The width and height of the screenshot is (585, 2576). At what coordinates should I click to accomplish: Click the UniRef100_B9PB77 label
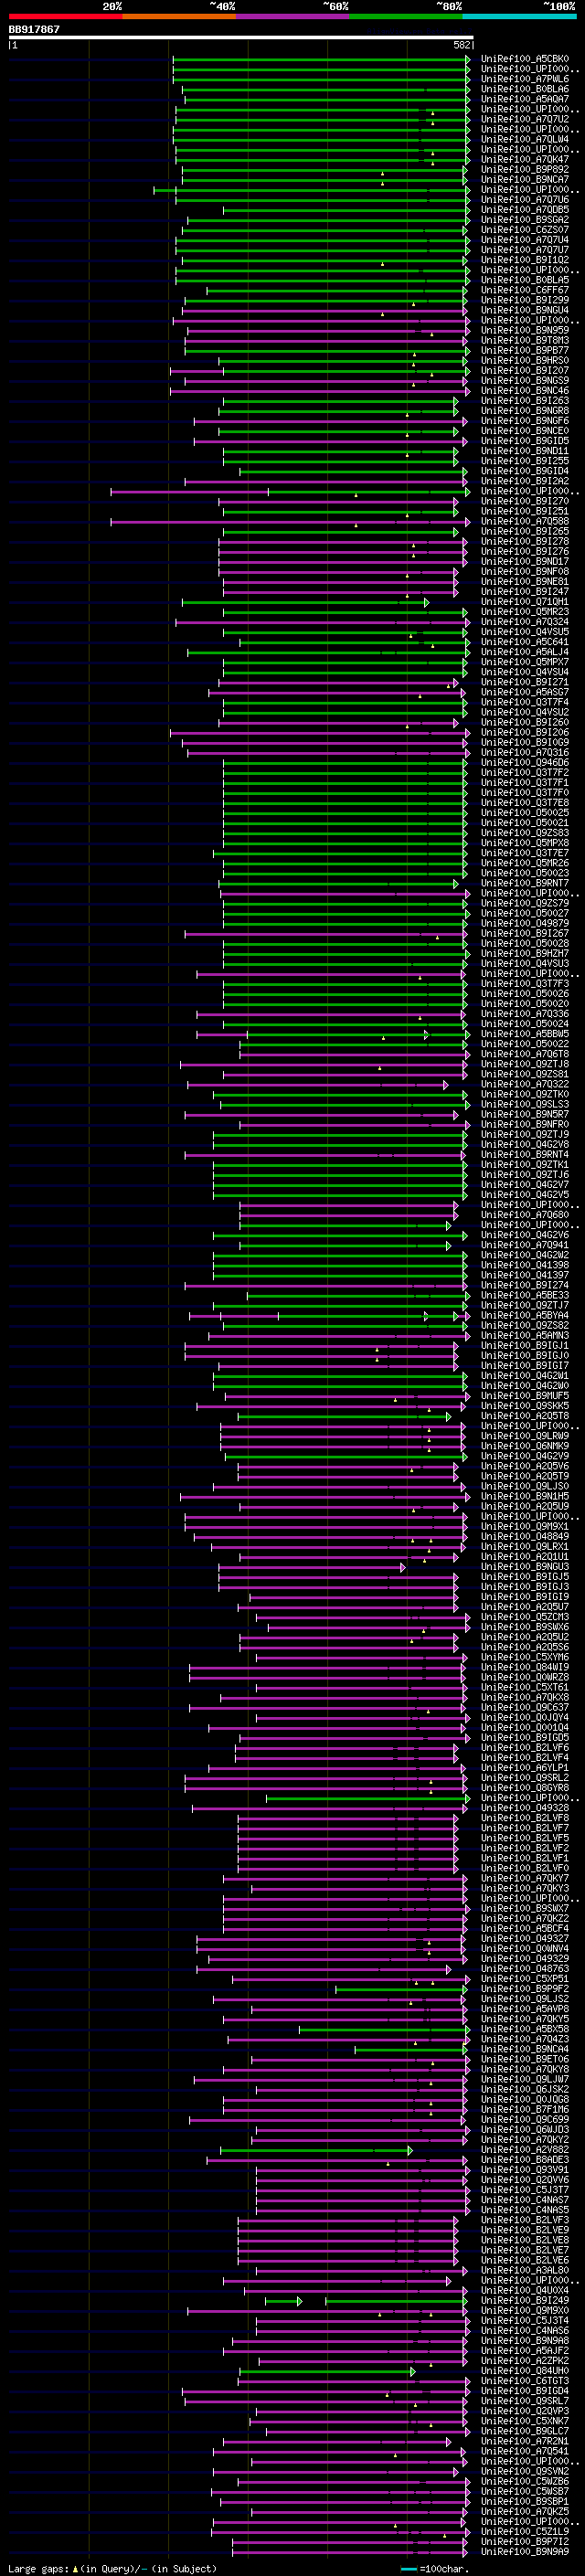pos(524,350)
